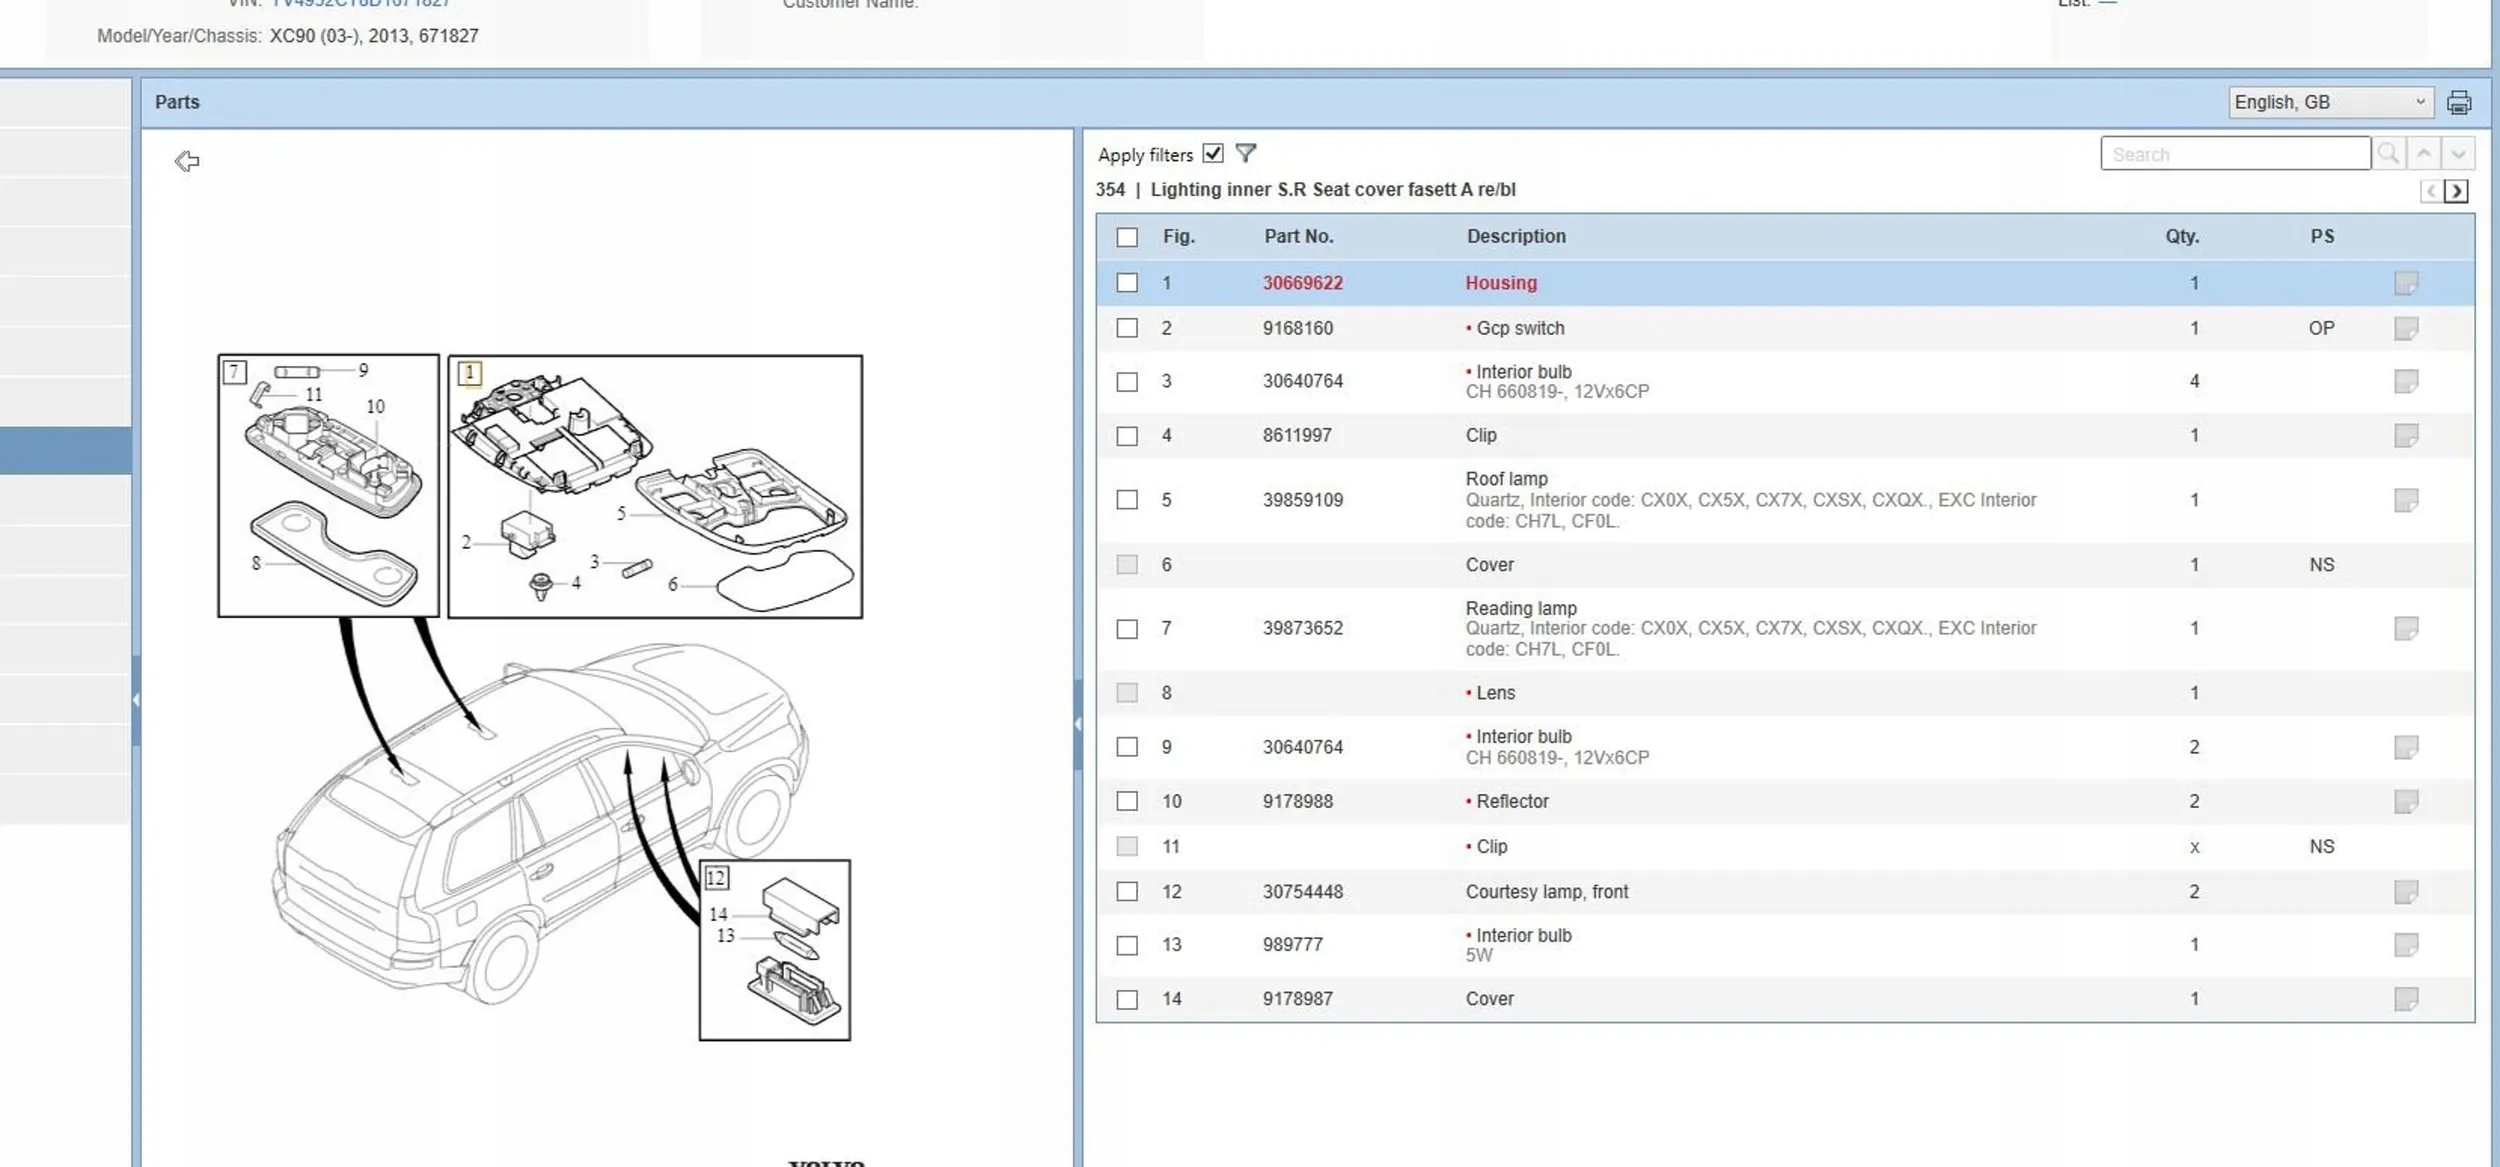Check the box for Clip 8611997
The height and width of the screenshot is (1167, 2500).
tap(1127, 436)
